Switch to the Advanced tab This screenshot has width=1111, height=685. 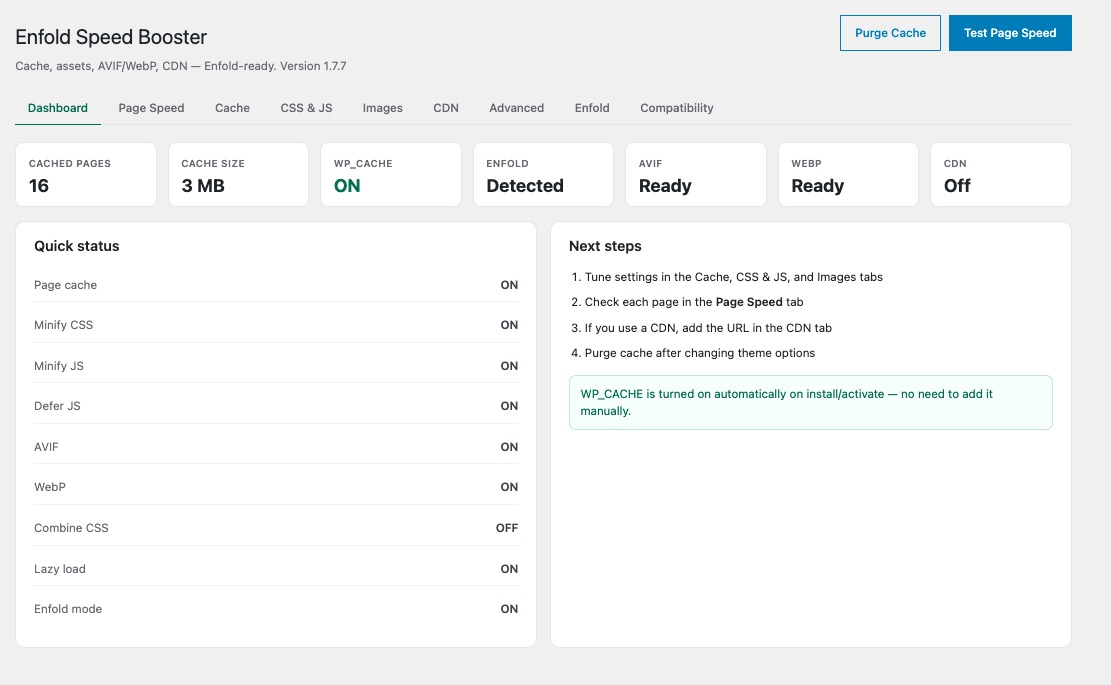(517, 108)
